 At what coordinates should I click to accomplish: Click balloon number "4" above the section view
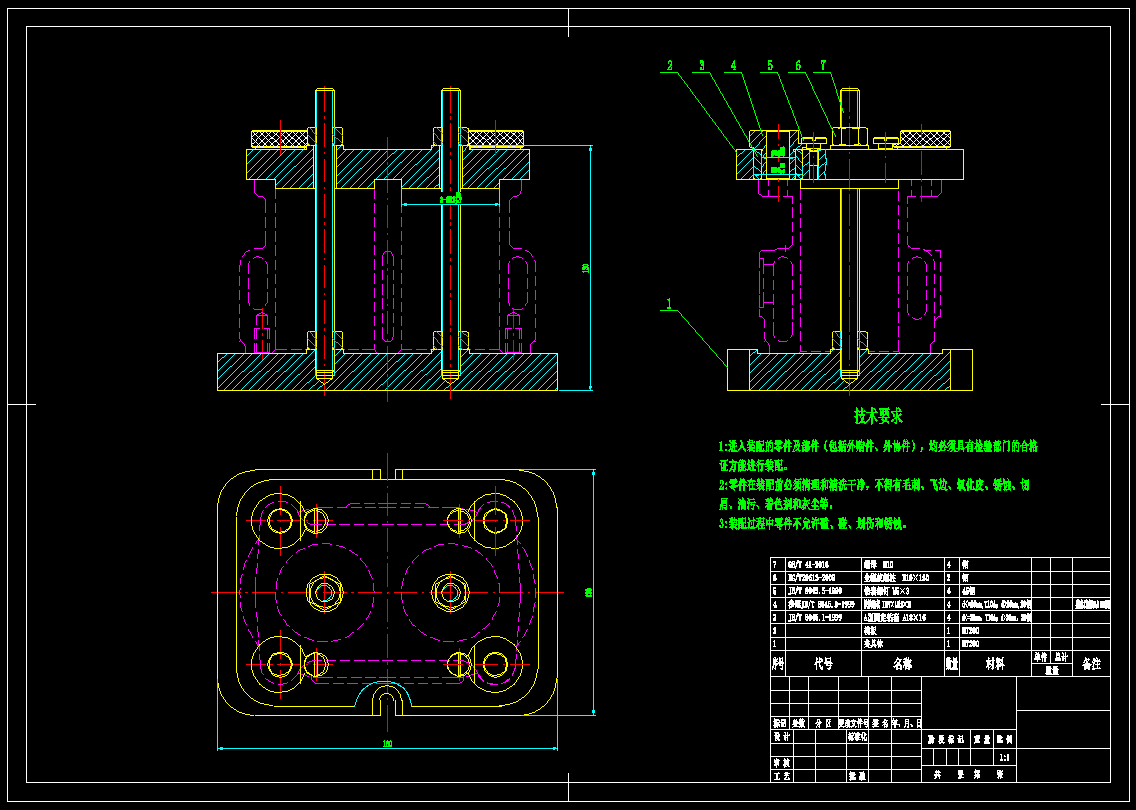(x=733, y=66)
